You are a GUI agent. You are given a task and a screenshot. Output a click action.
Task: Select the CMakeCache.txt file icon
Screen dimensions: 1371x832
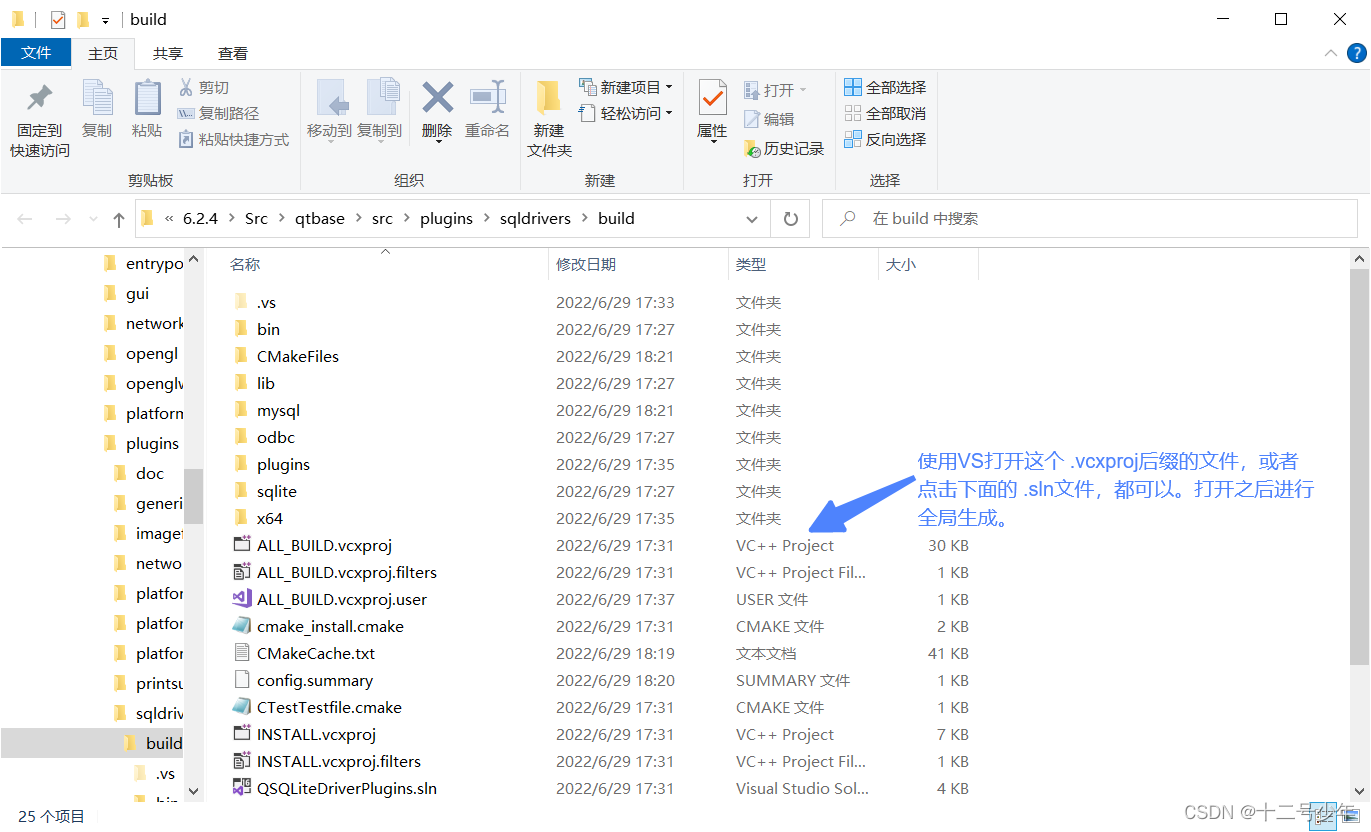[241, 653]
